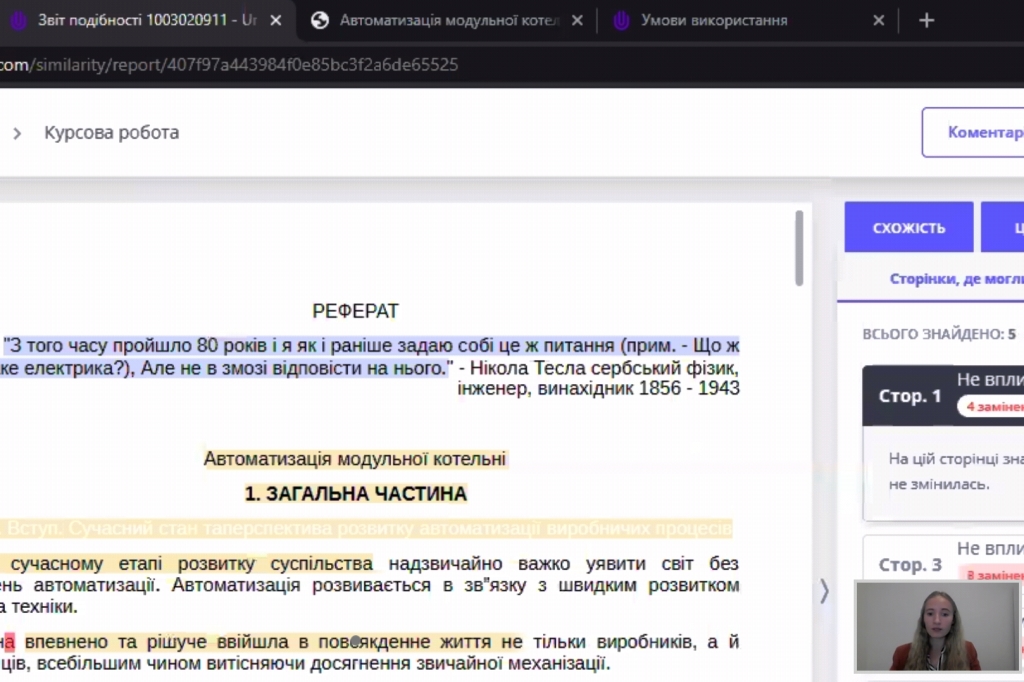Switch to the Умови використання tab
The width and height of the screenshot is (1024, 682).
[x=714, y=20]
